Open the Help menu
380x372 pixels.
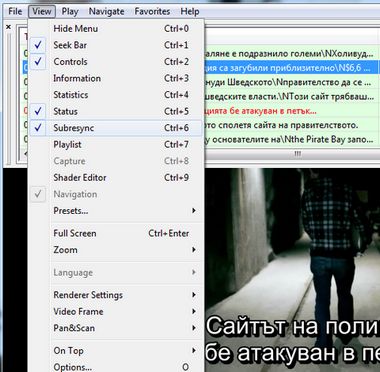(190, 11)
